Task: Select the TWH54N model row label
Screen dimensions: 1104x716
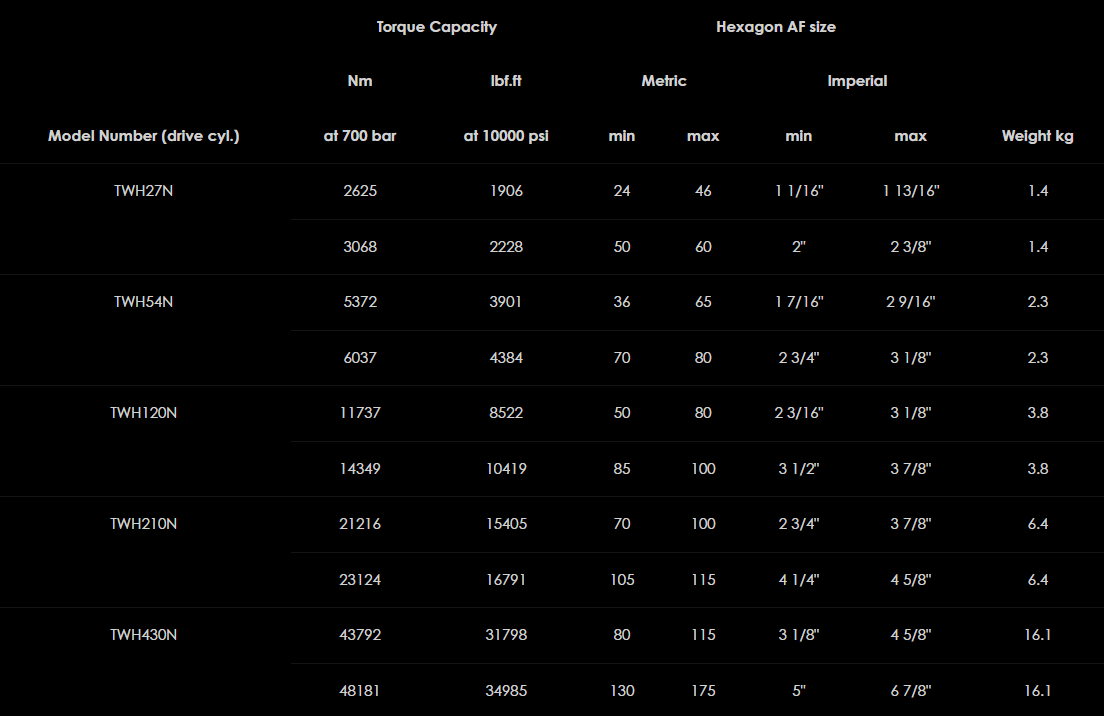Action: [143, 302]
